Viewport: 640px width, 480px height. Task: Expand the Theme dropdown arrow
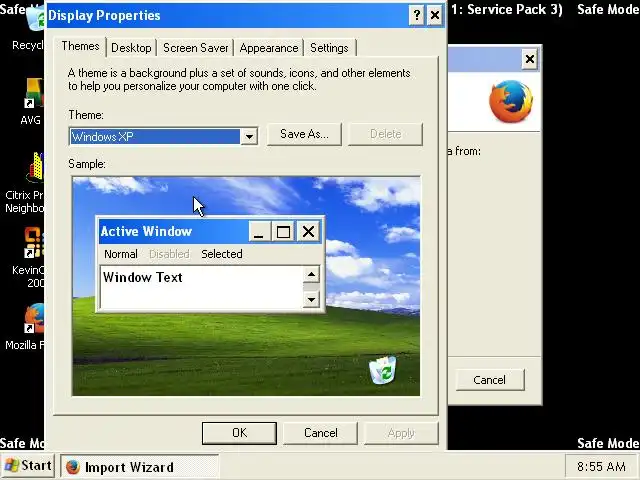coord(249,136)
